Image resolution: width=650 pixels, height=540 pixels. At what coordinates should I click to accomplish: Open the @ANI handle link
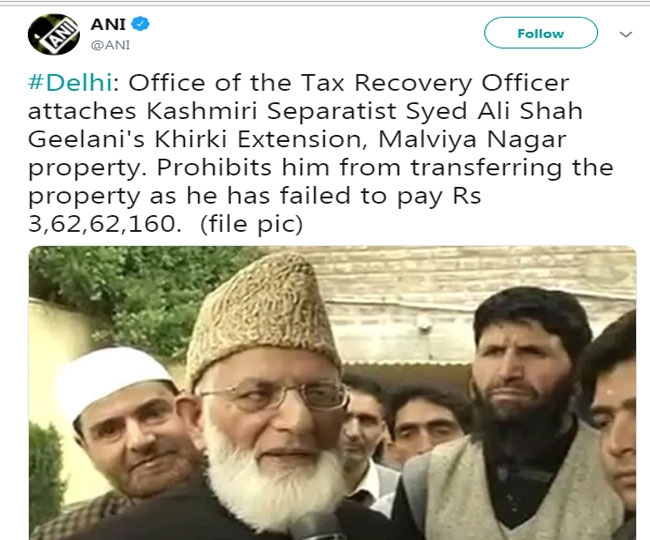click(x=110, y=45)
